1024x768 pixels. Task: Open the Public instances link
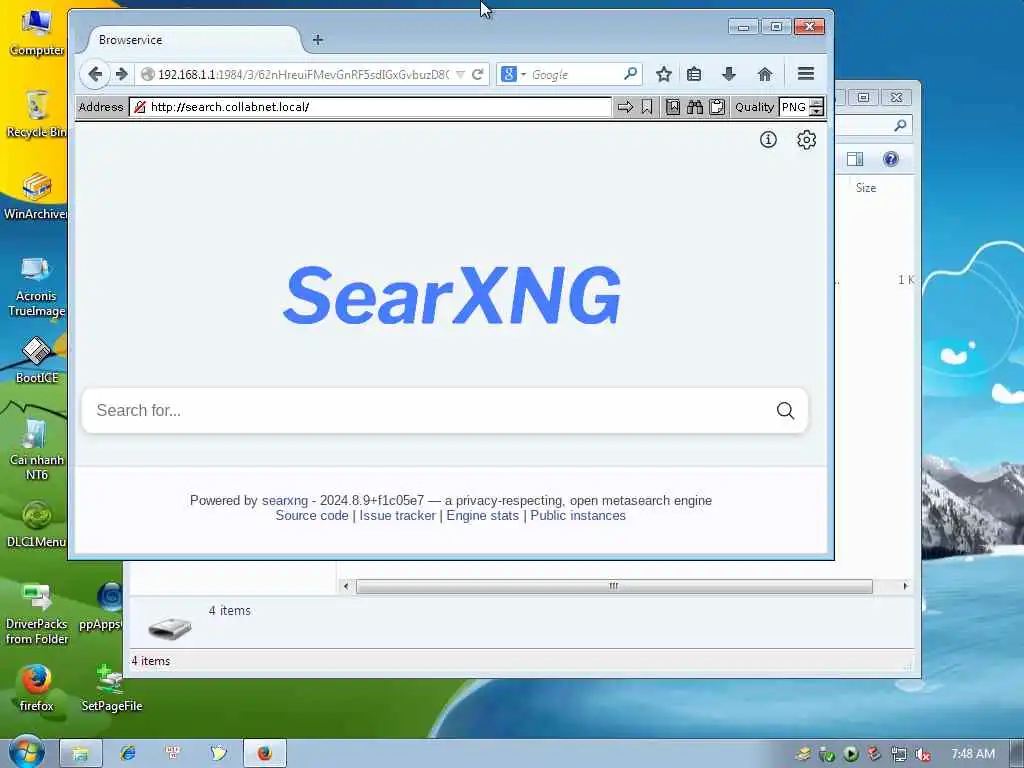578,516
